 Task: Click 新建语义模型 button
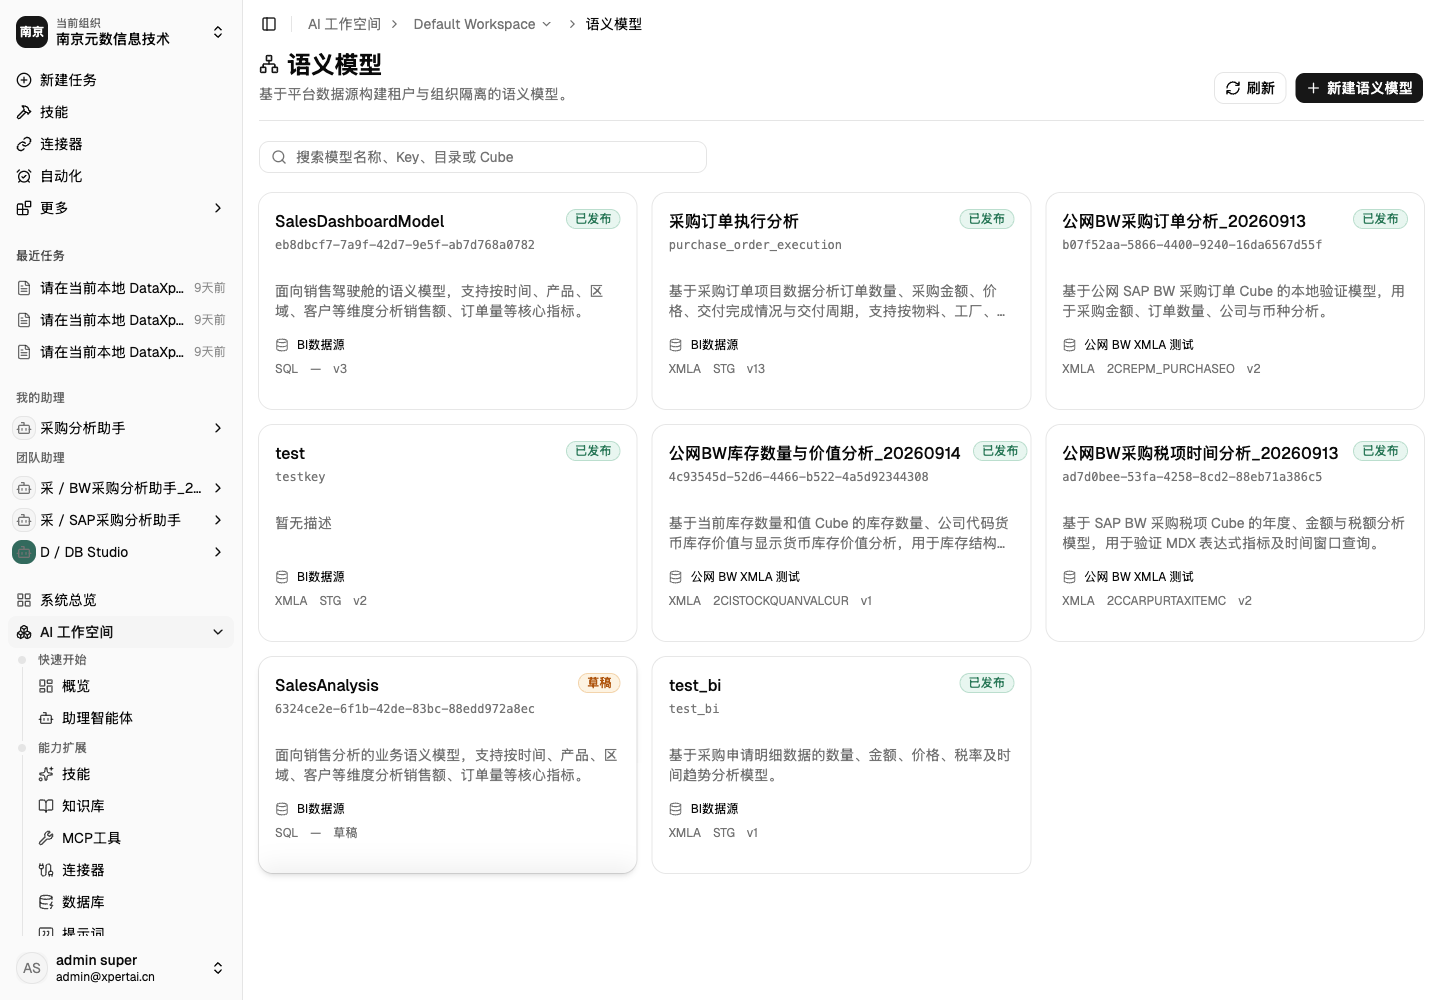click(1359, 88)
